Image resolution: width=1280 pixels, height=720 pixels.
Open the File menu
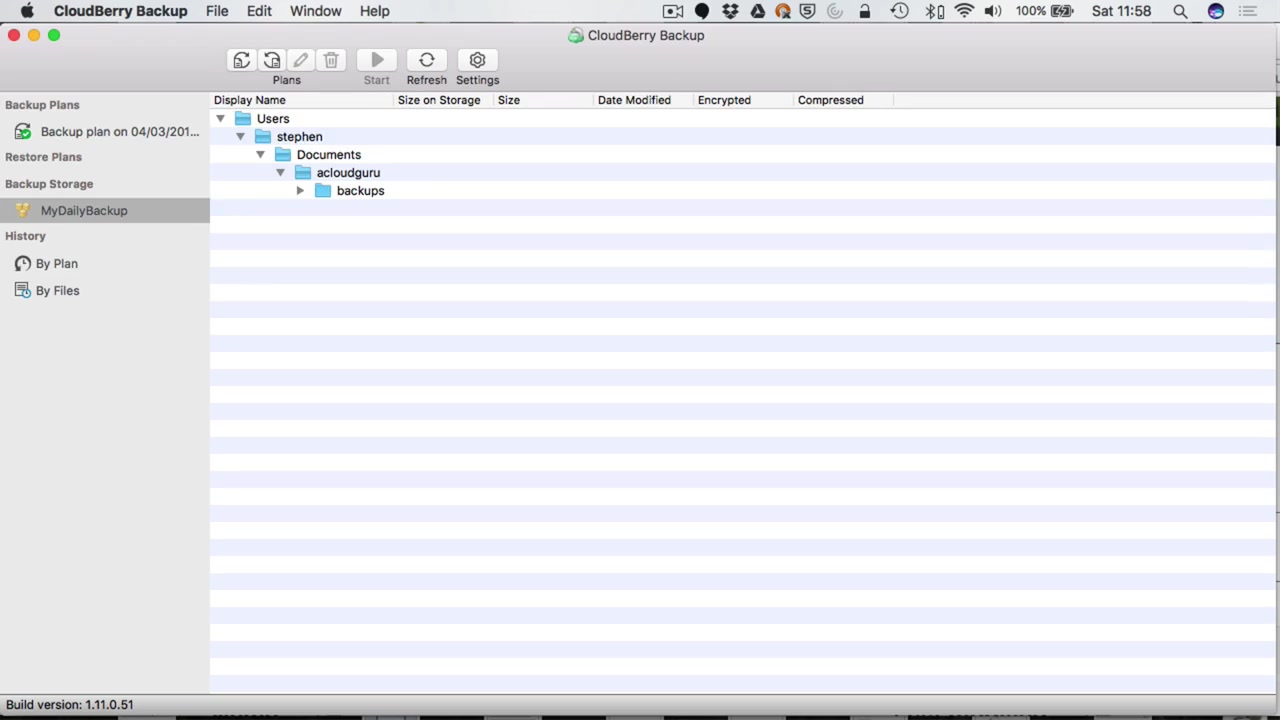click(217, 11)
